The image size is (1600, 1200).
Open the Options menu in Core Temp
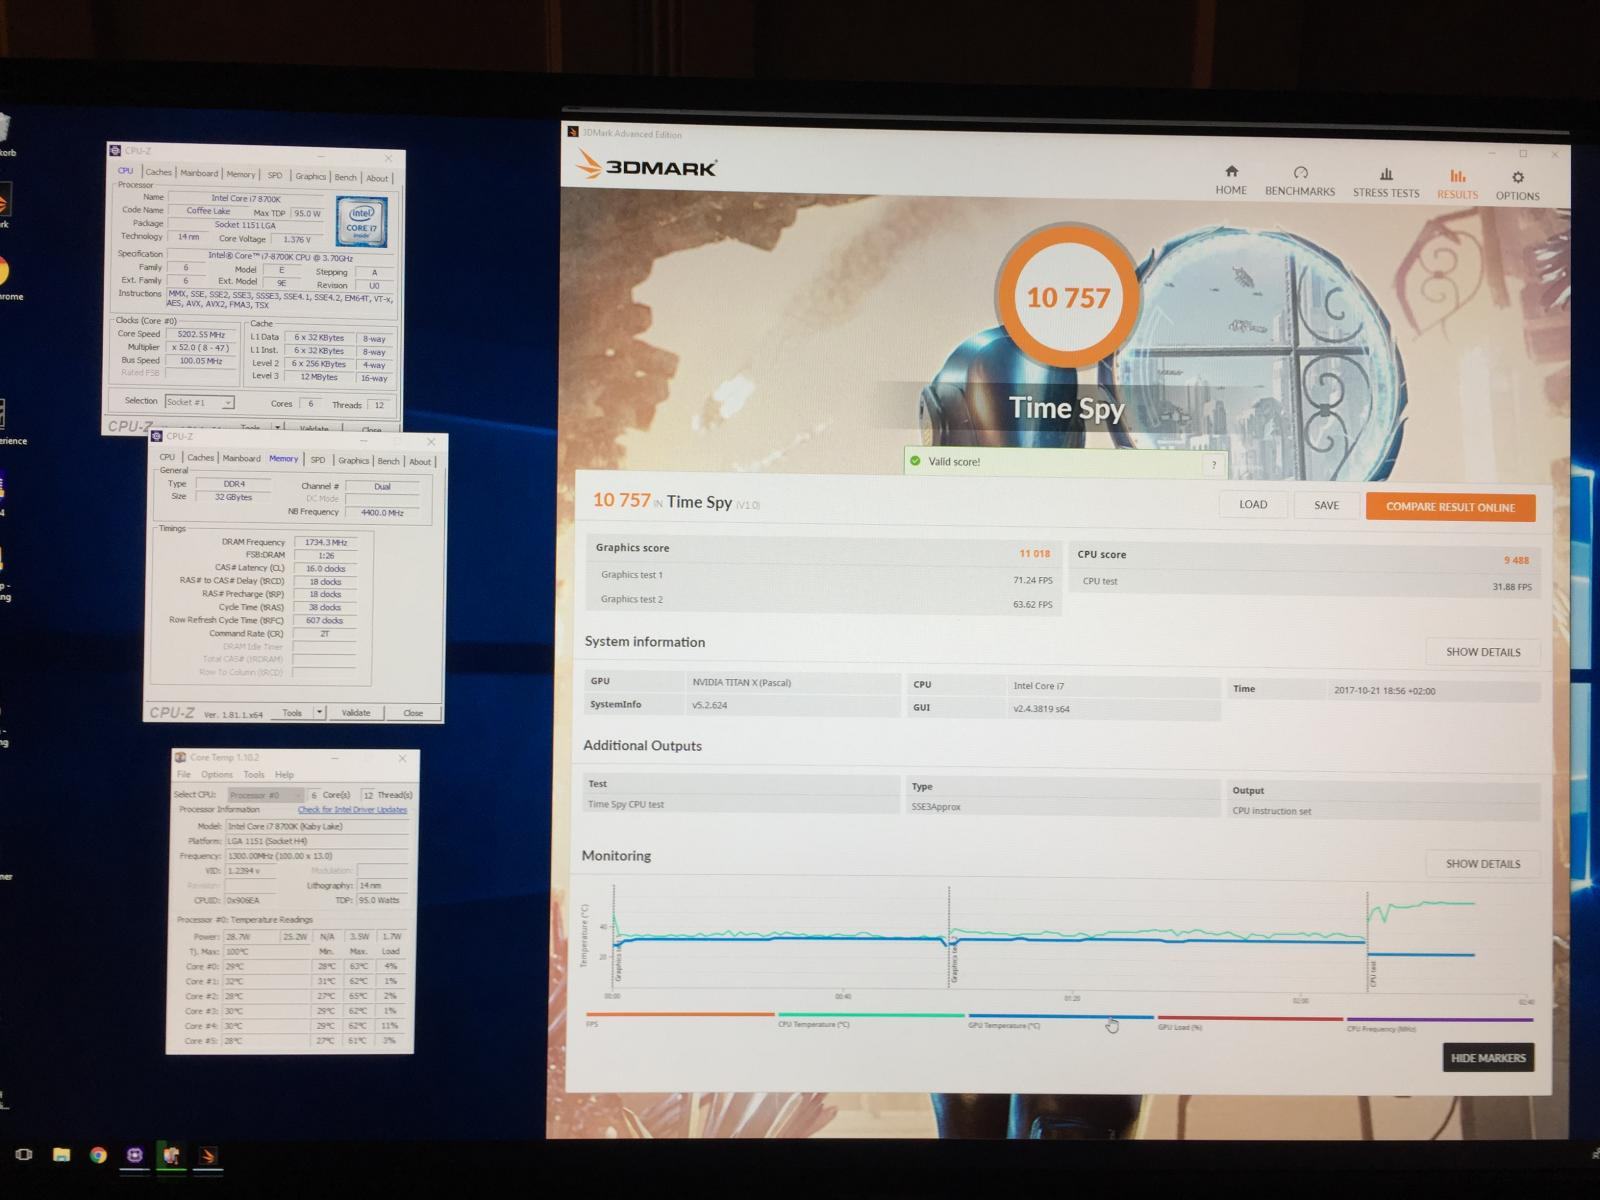[x=216, y=774]
